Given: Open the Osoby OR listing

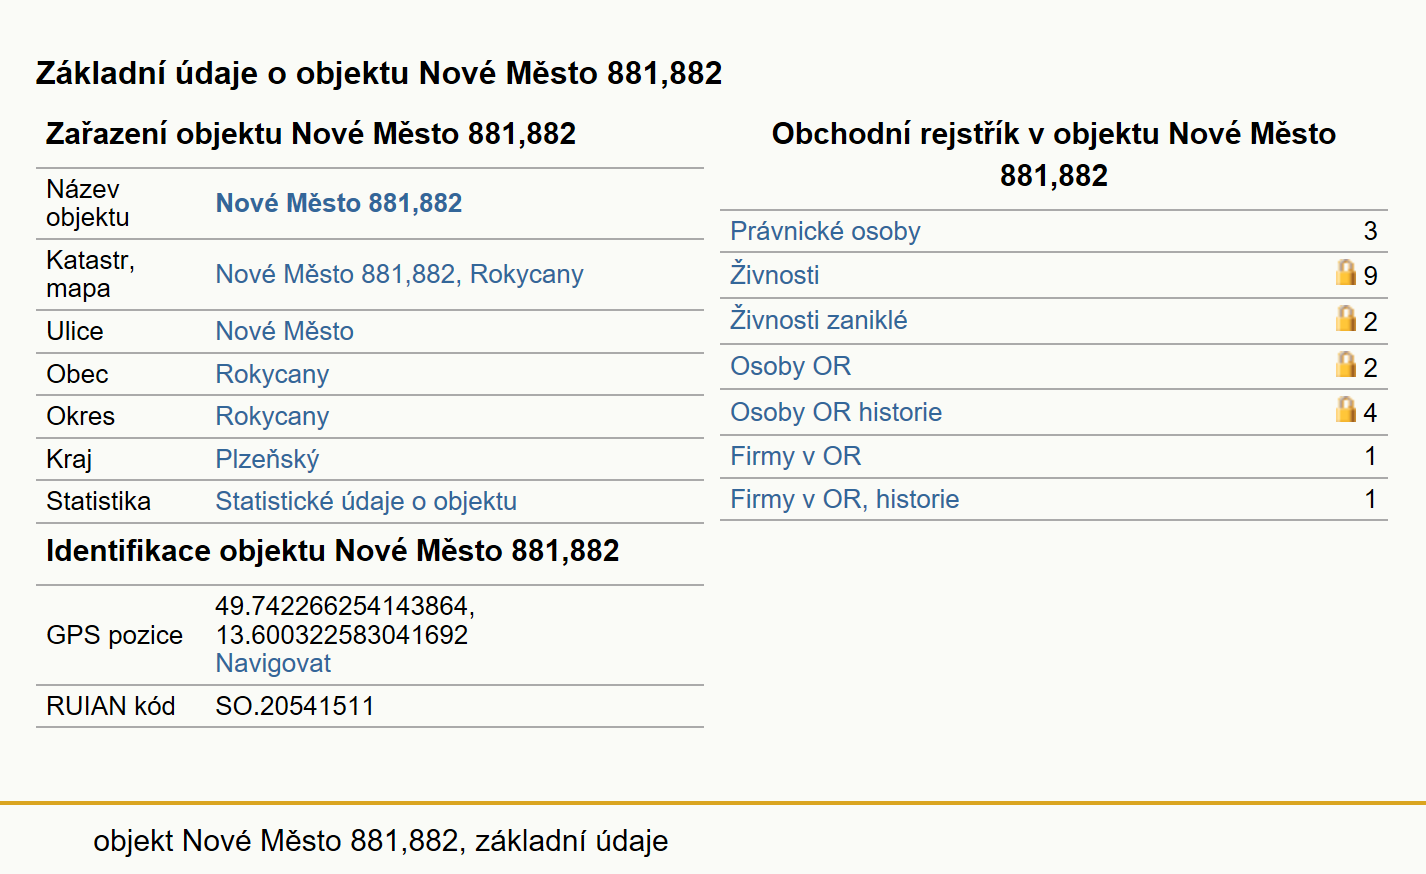Looking at the screenshot, I should [x=791, y=366].
